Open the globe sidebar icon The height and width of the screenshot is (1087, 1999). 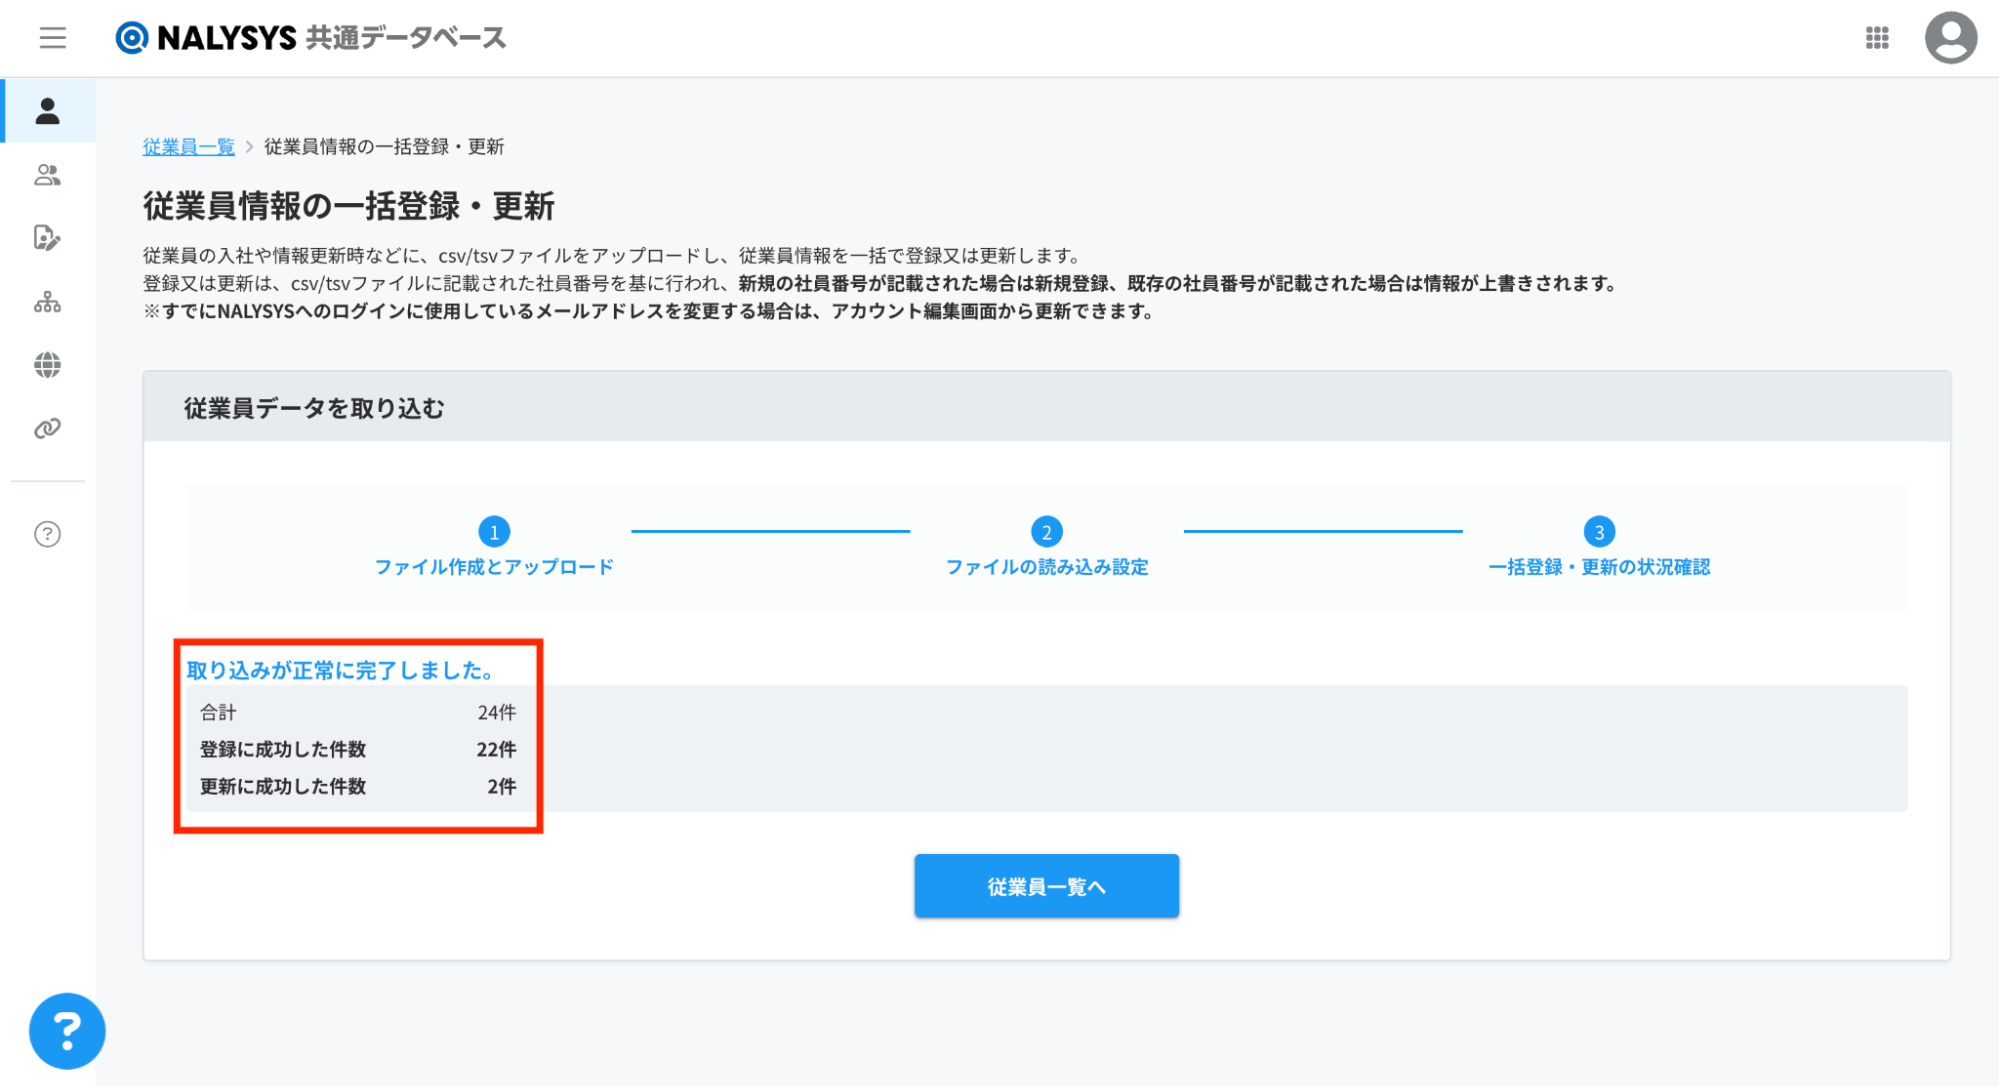(47, 365)
